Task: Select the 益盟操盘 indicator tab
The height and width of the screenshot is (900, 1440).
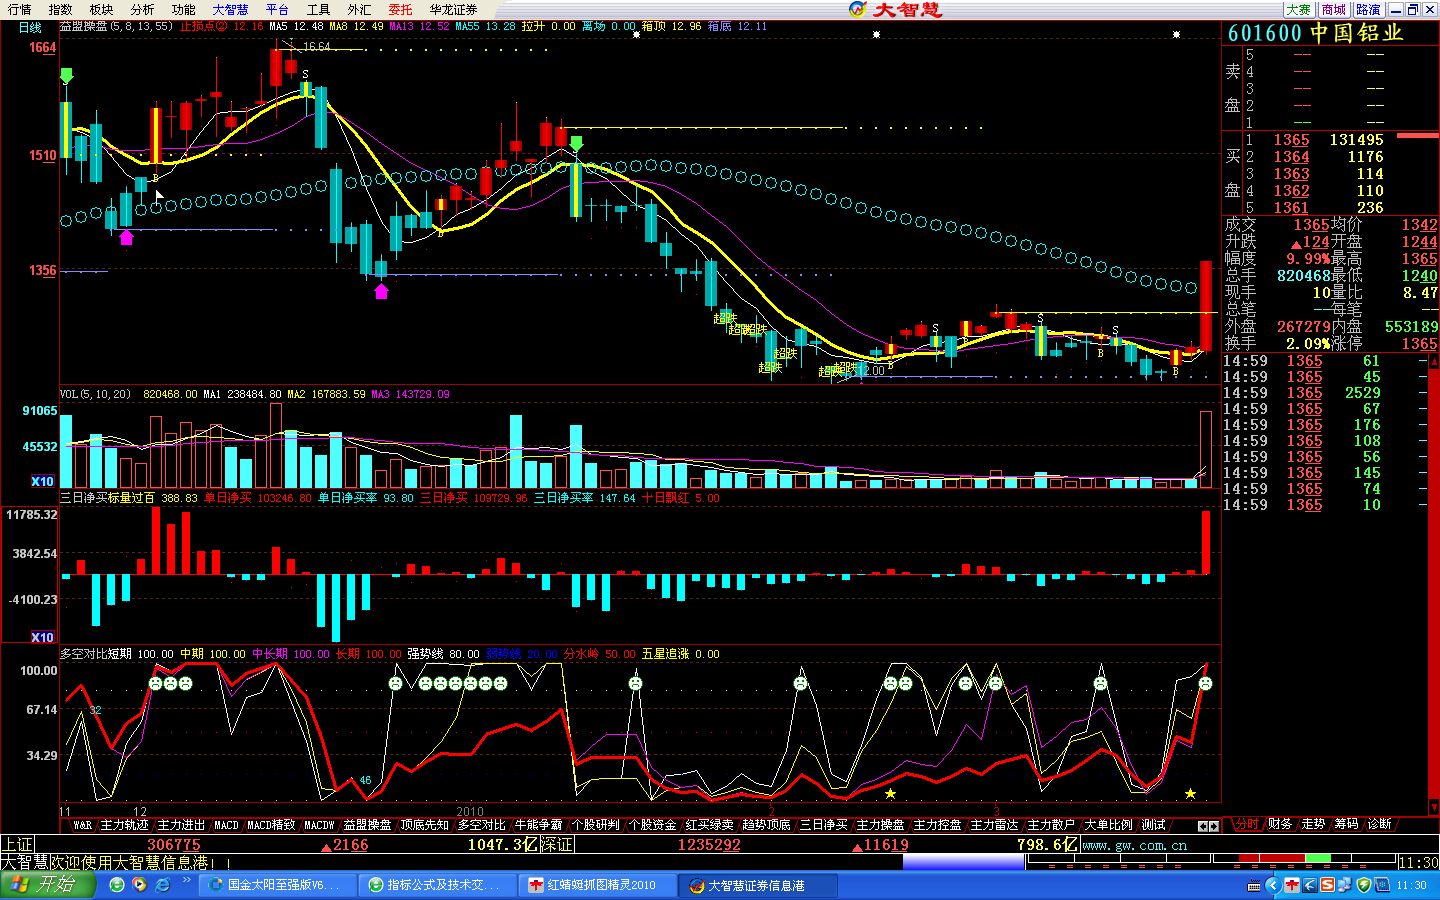Action: pyautogui.click(x=367, y=825)
